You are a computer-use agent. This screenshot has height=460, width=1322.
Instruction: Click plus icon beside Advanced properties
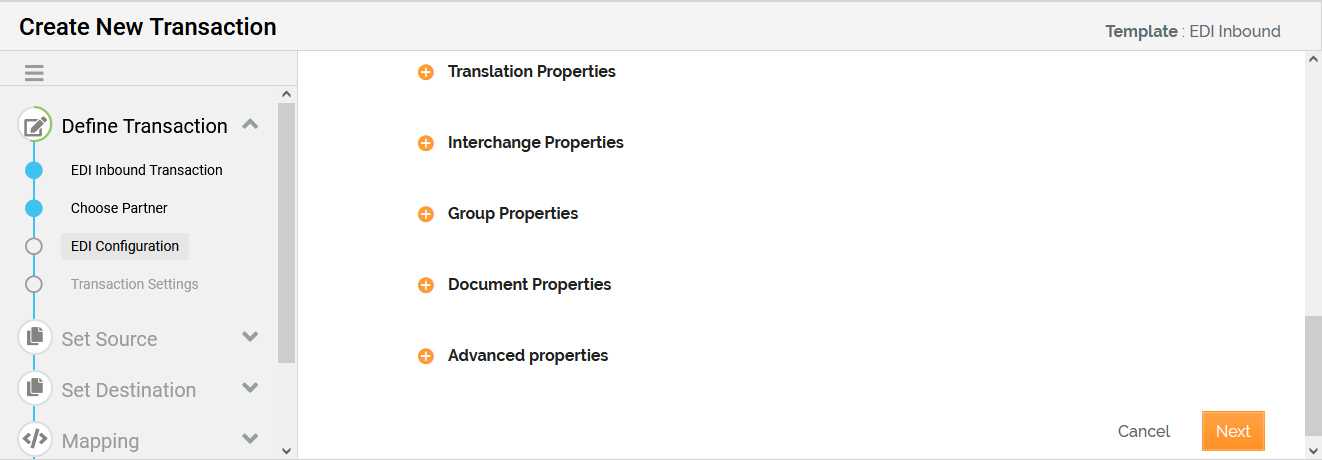coord(426,356)
